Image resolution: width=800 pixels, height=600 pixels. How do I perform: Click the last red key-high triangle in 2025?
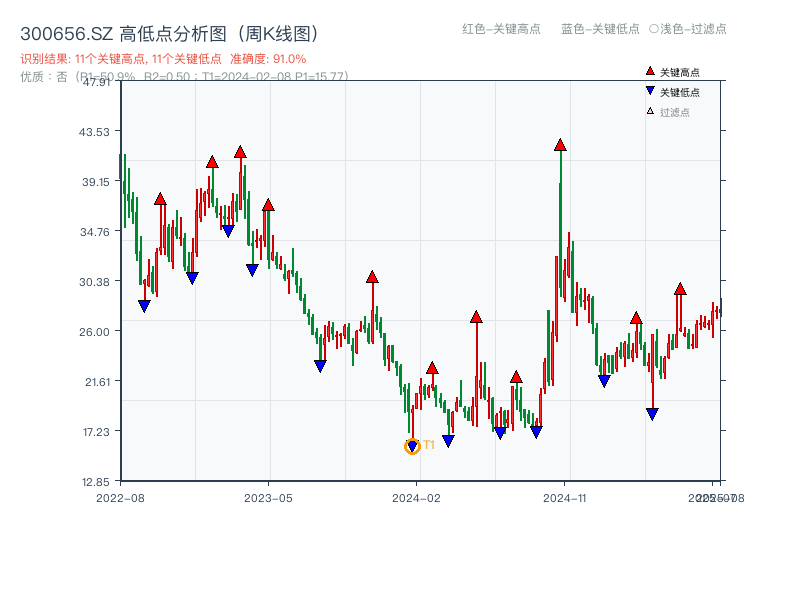click(680, 289)
